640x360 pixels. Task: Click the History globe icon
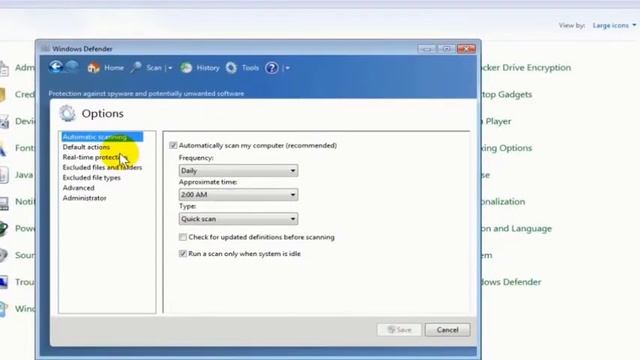pyautogui.click(x=186, y=68)
